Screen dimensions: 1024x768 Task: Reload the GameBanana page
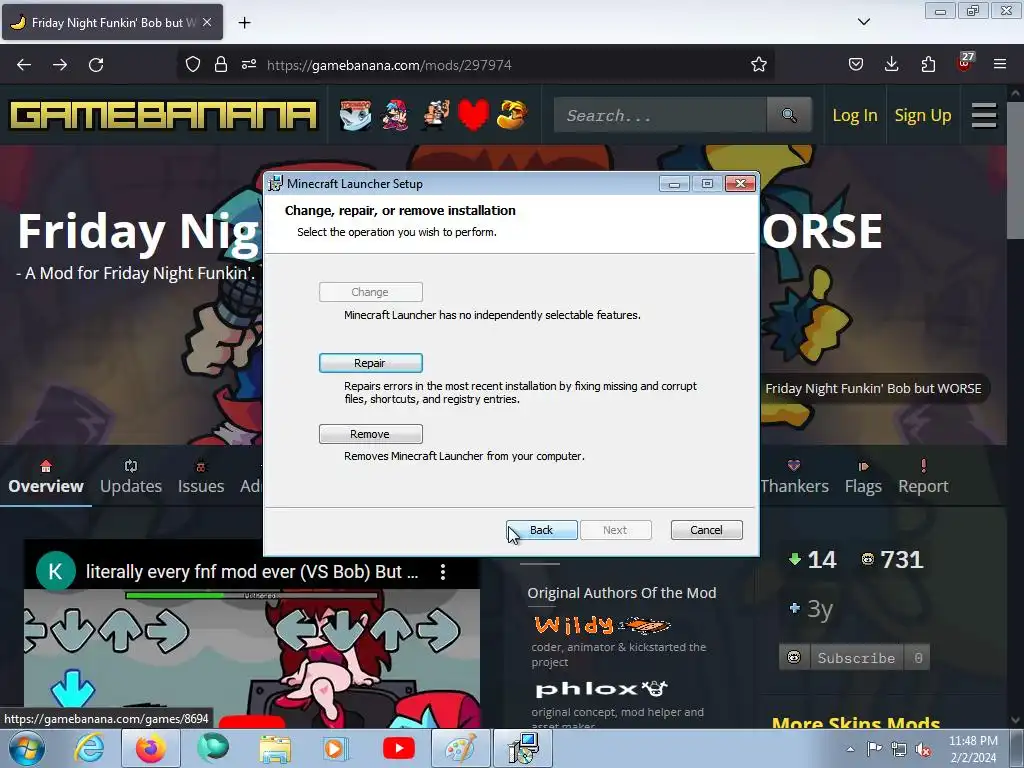pyautogui.click(x=96, y=65)
